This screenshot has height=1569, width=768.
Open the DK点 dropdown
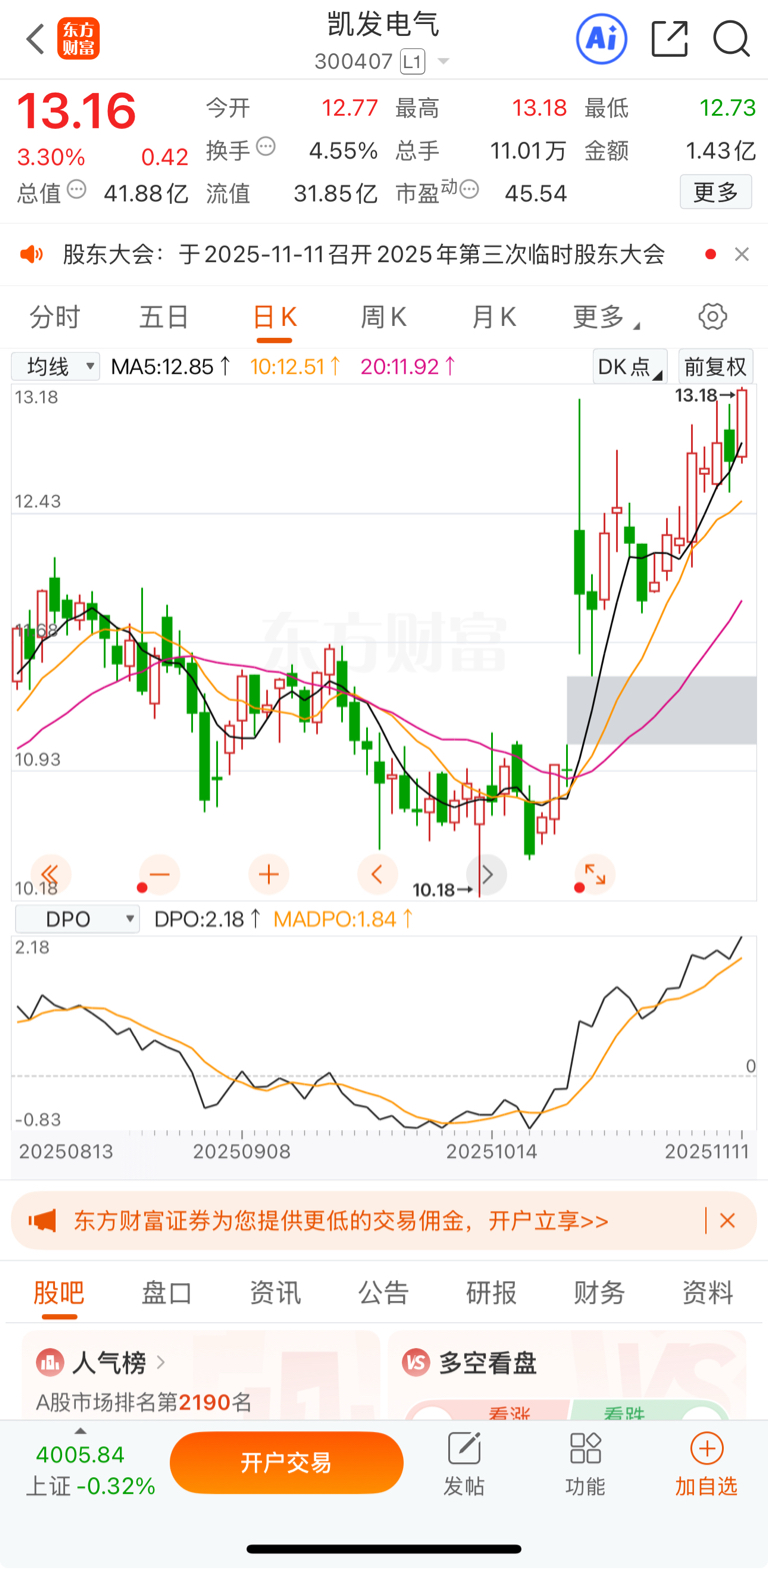pyautogui.click(x=629, y=367)
